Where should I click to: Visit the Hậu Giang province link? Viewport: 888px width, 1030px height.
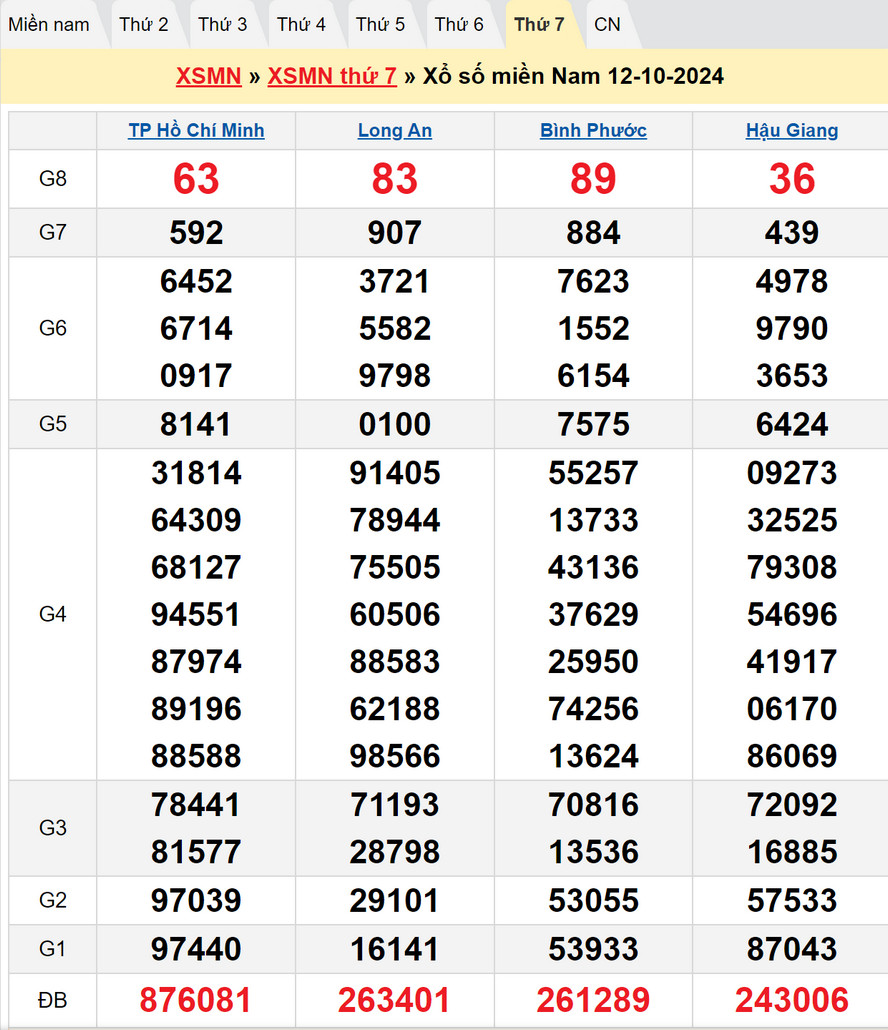click(x=792, y=130)
